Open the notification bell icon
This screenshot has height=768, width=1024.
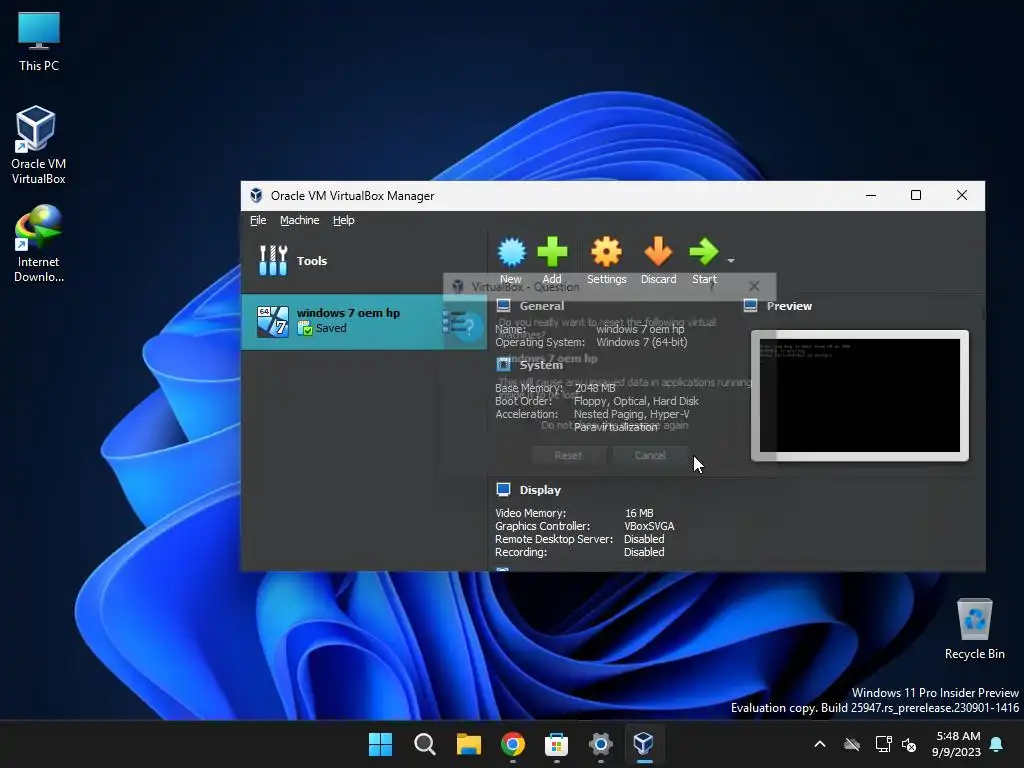coord(997,744)
